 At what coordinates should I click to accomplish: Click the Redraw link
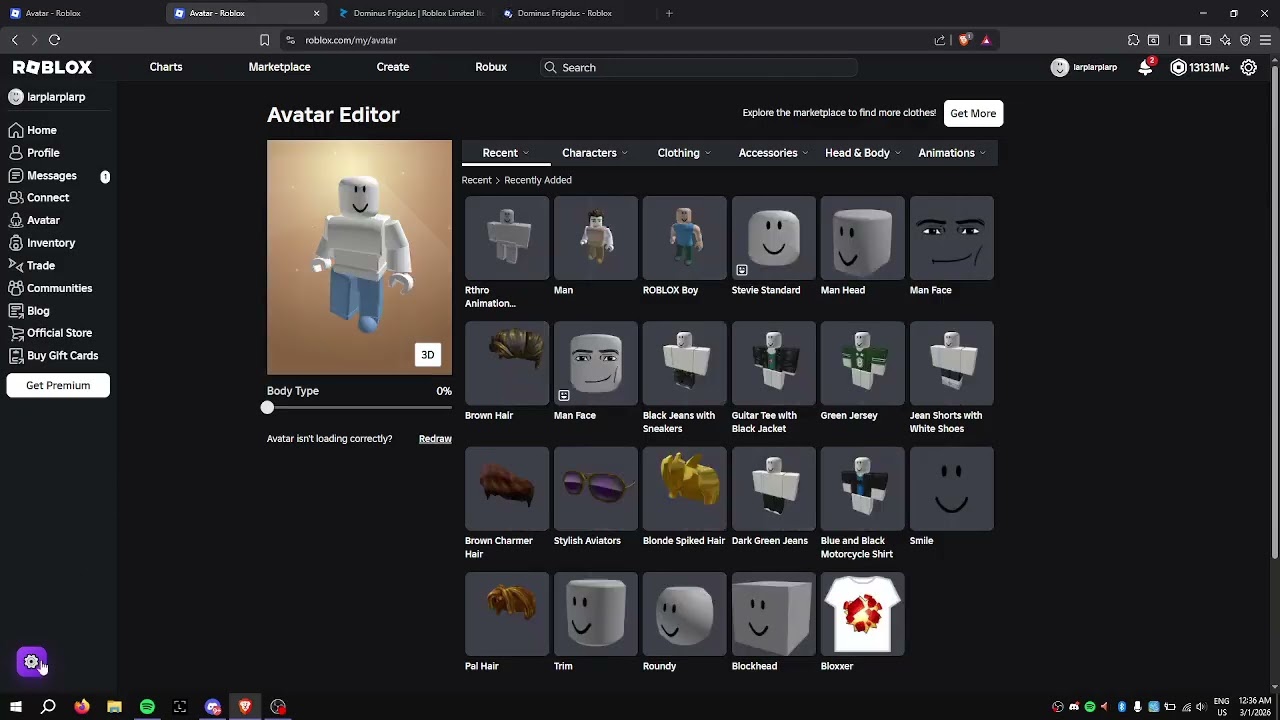coord(435,439)
